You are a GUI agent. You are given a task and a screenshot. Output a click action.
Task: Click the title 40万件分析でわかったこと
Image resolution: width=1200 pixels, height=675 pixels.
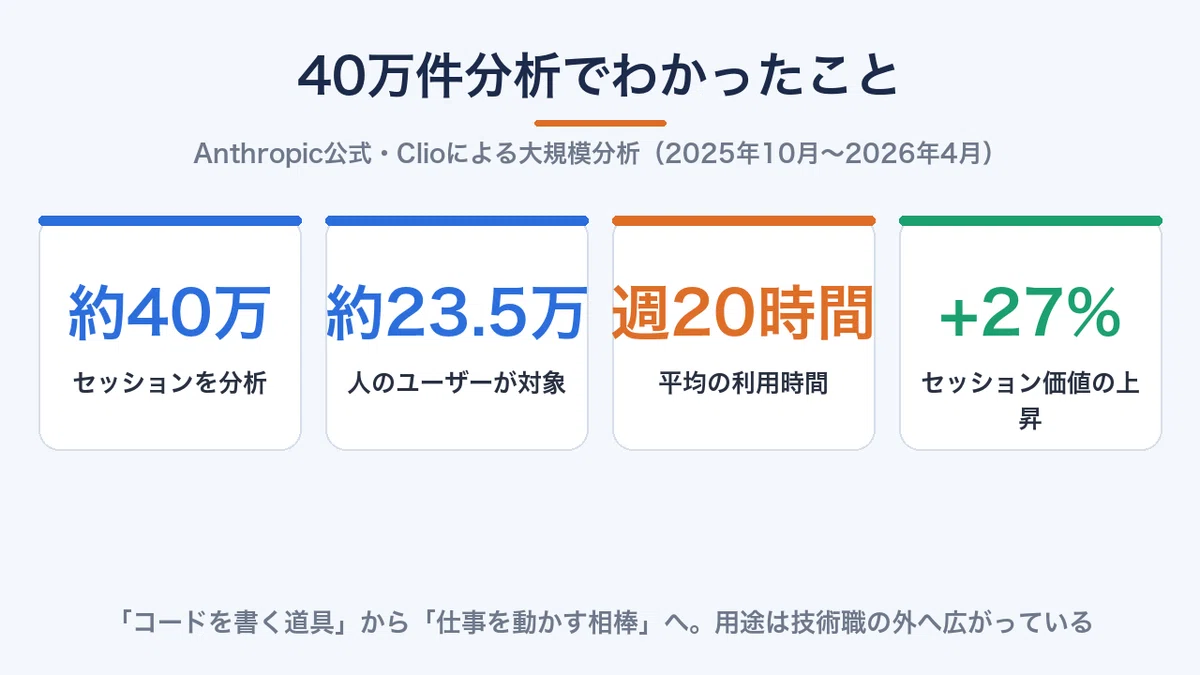click(x=599, y=78)
